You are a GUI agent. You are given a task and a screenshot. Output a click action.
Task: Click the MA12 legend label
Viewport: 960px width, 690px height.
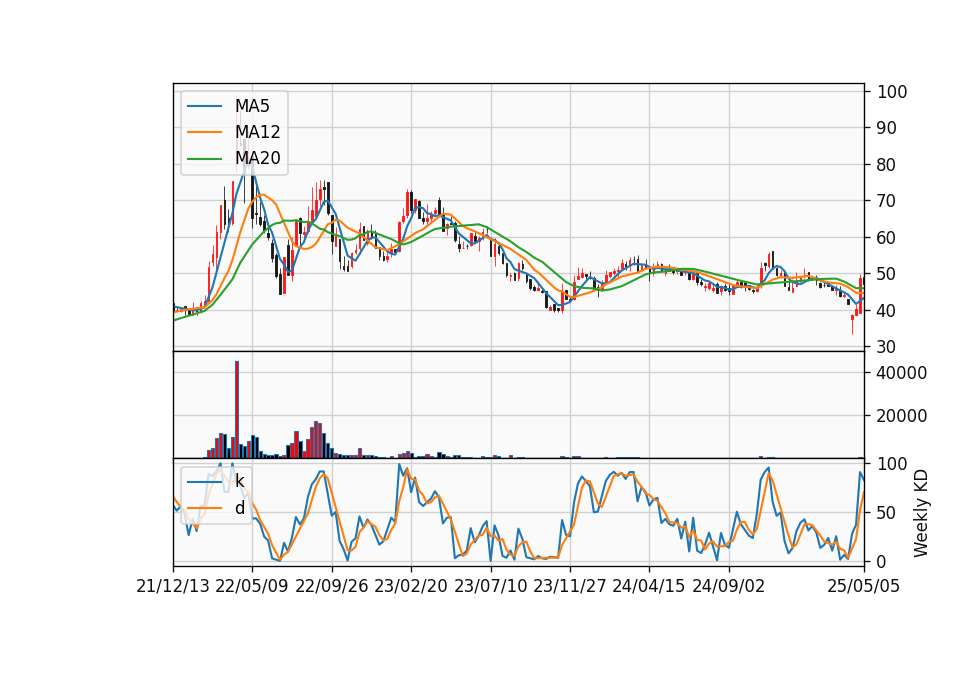[x=257, y=132]
